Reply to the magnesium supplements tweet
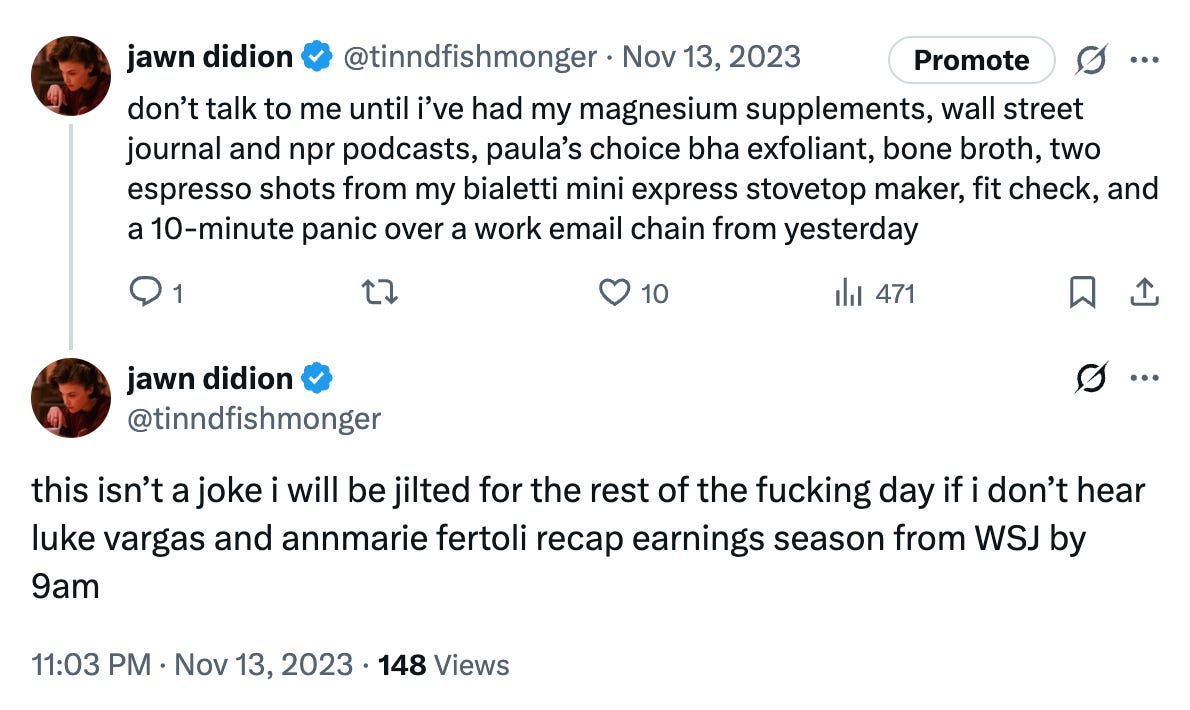 coord(146,293)
